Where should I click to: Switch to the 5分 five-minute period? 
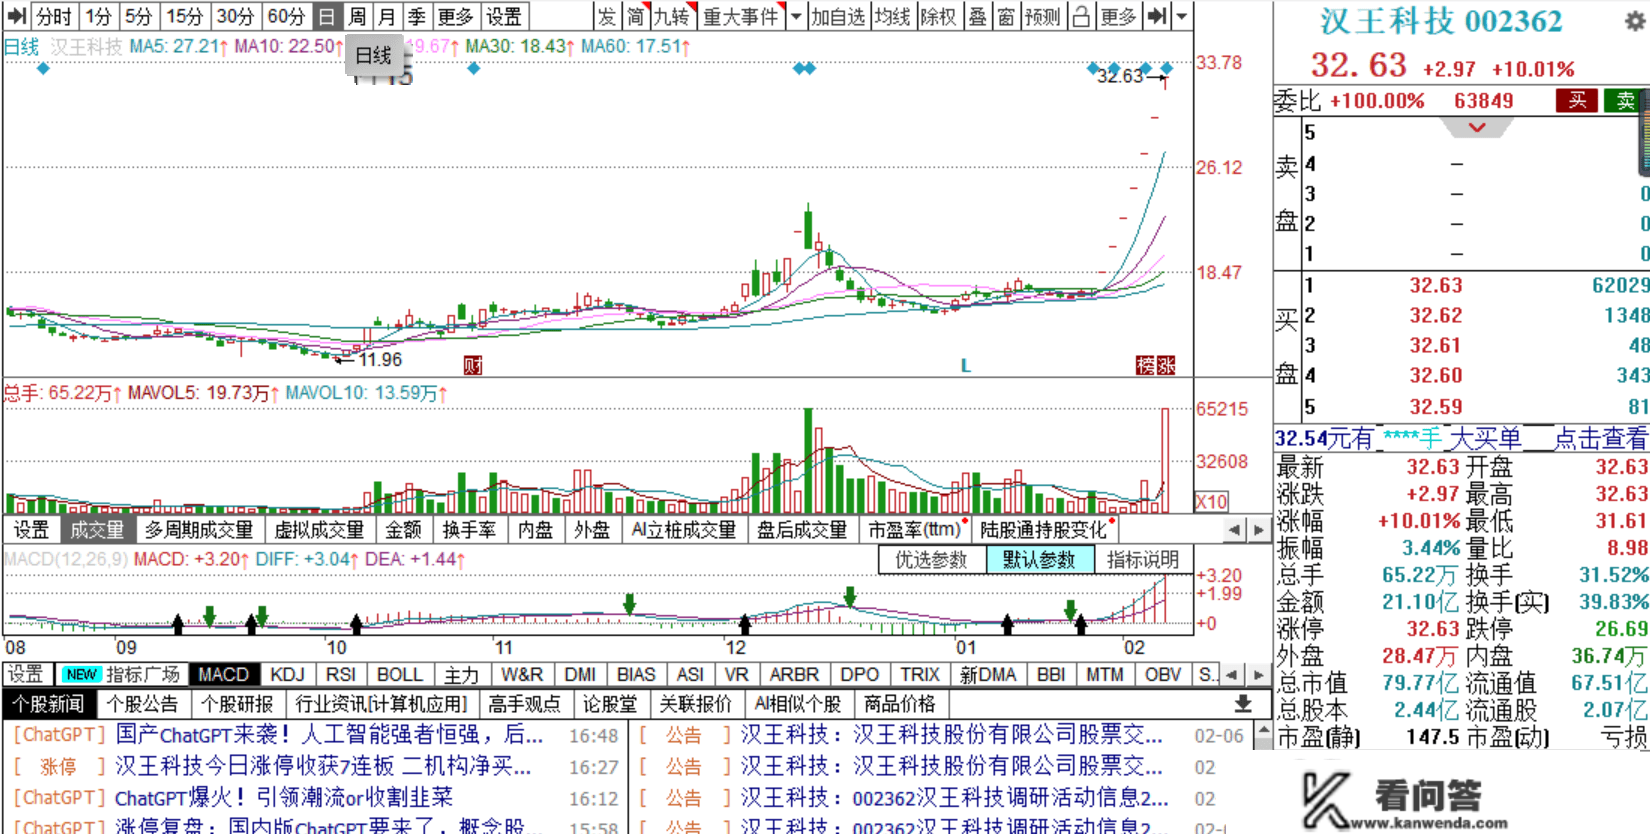pos(139,16)
